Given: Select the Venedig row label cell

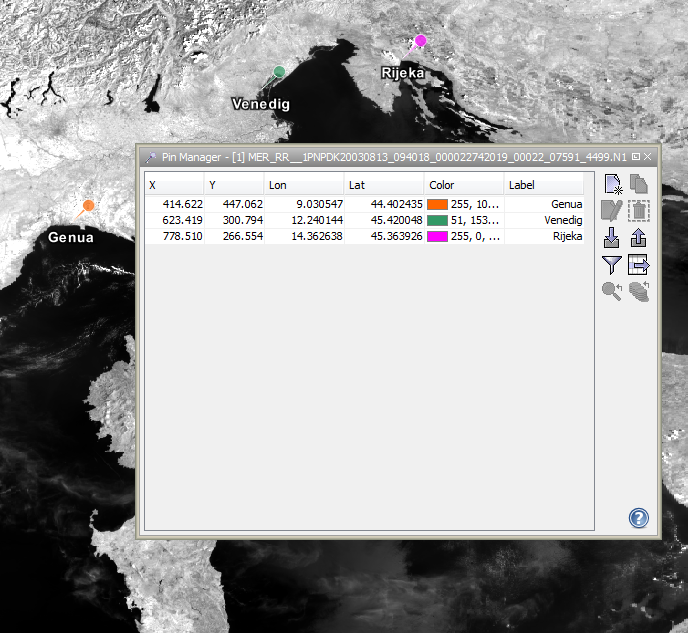Looking at the screenshot, I should coord(543,220).
